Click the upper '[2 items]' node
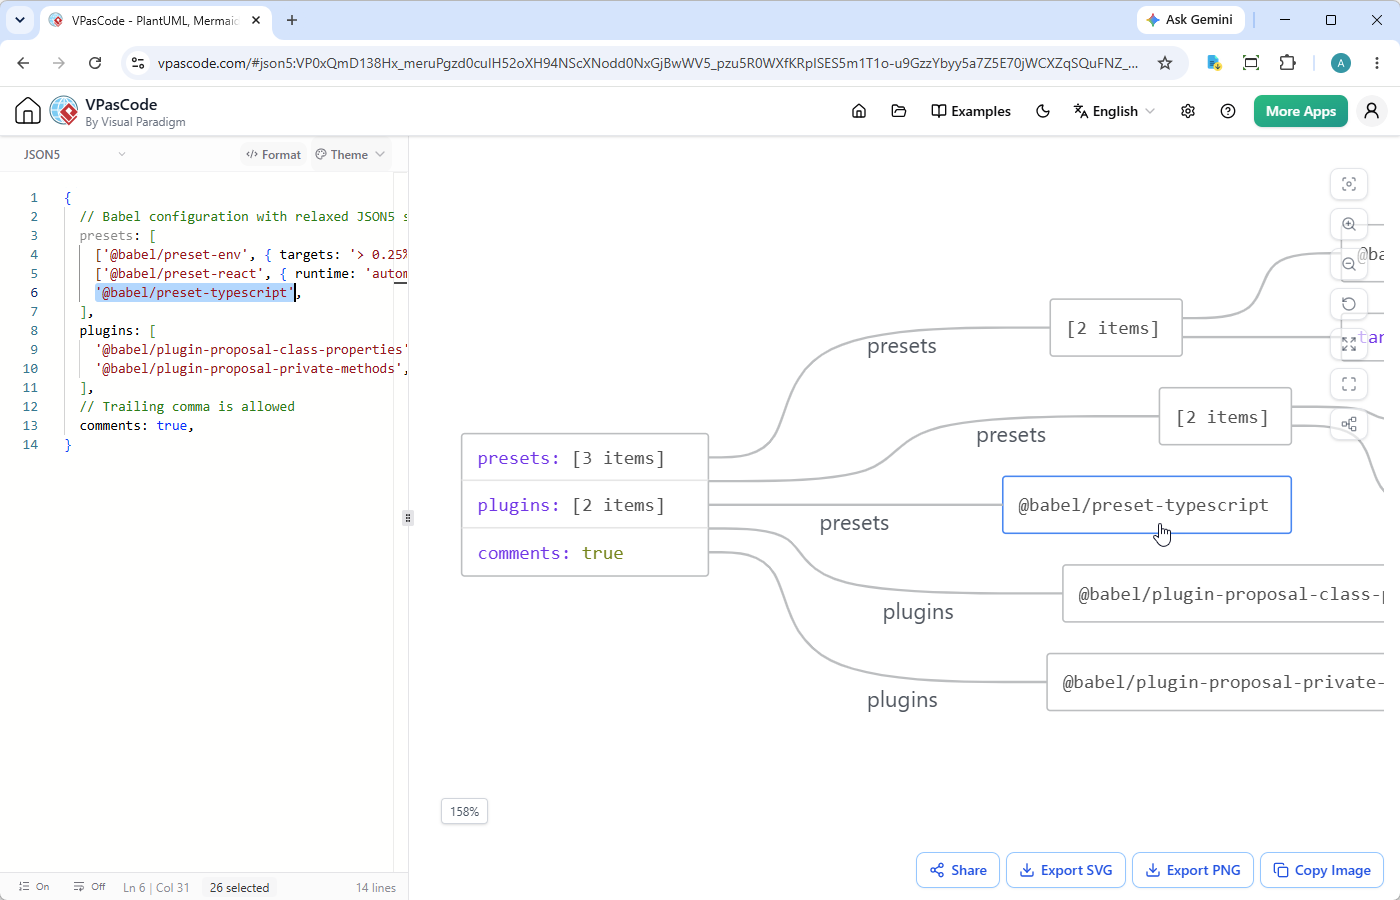Image resolution: width=1400 pixels, height=900 pixels. point(1116,328)
